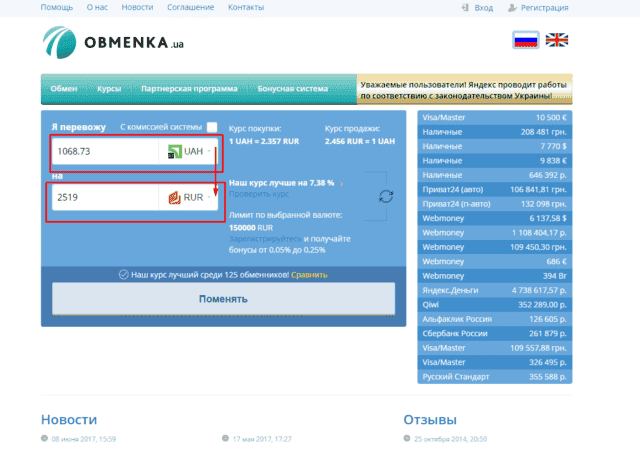640x452 pixels.
Task: Click news date 17 мая 2017, 17:27
Action: tap(262, 439)
